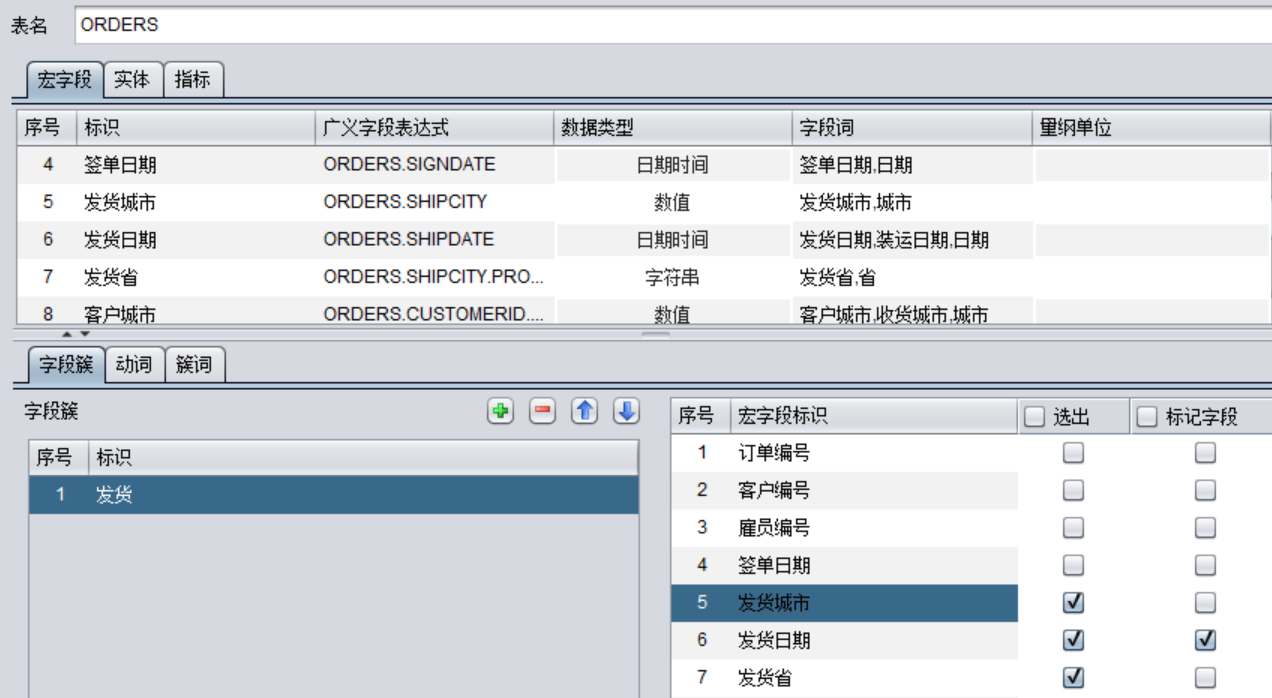Uncheck 选出 for 发货日期 row
The height and width of the screenshot is (698, 1272).
coord(1073,640)
